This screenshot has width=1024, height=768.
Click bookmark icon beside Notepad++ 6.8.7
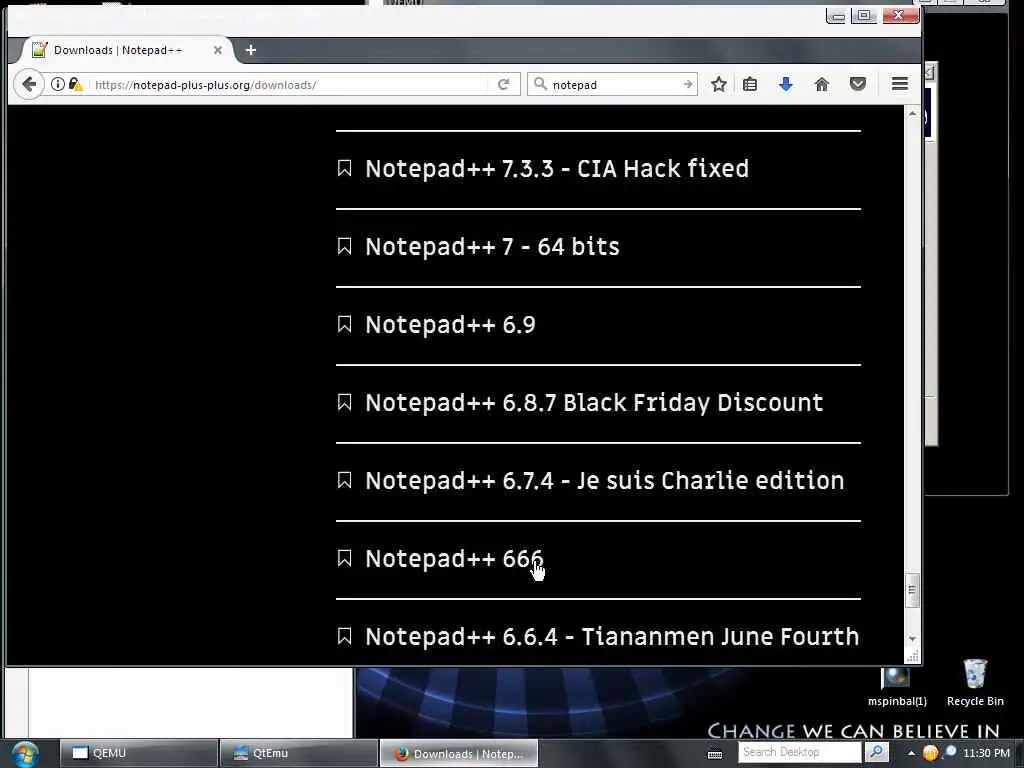tap(344, 402)
